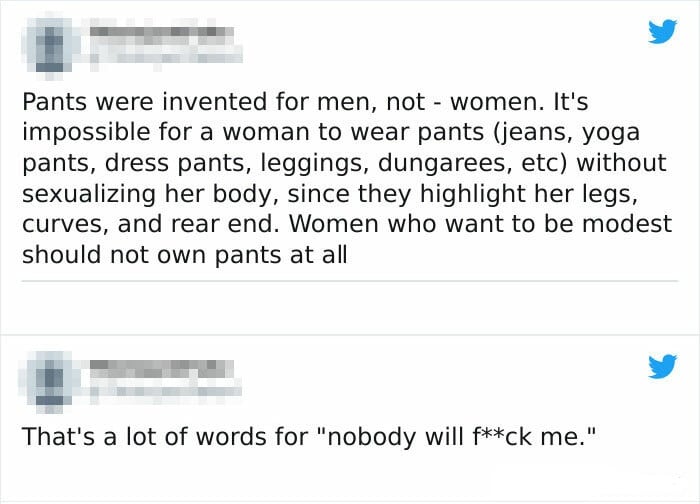Click the Twitter bird icon on the reply tweet
Viewport: 700px width, 504px height.
pos(662,366)
